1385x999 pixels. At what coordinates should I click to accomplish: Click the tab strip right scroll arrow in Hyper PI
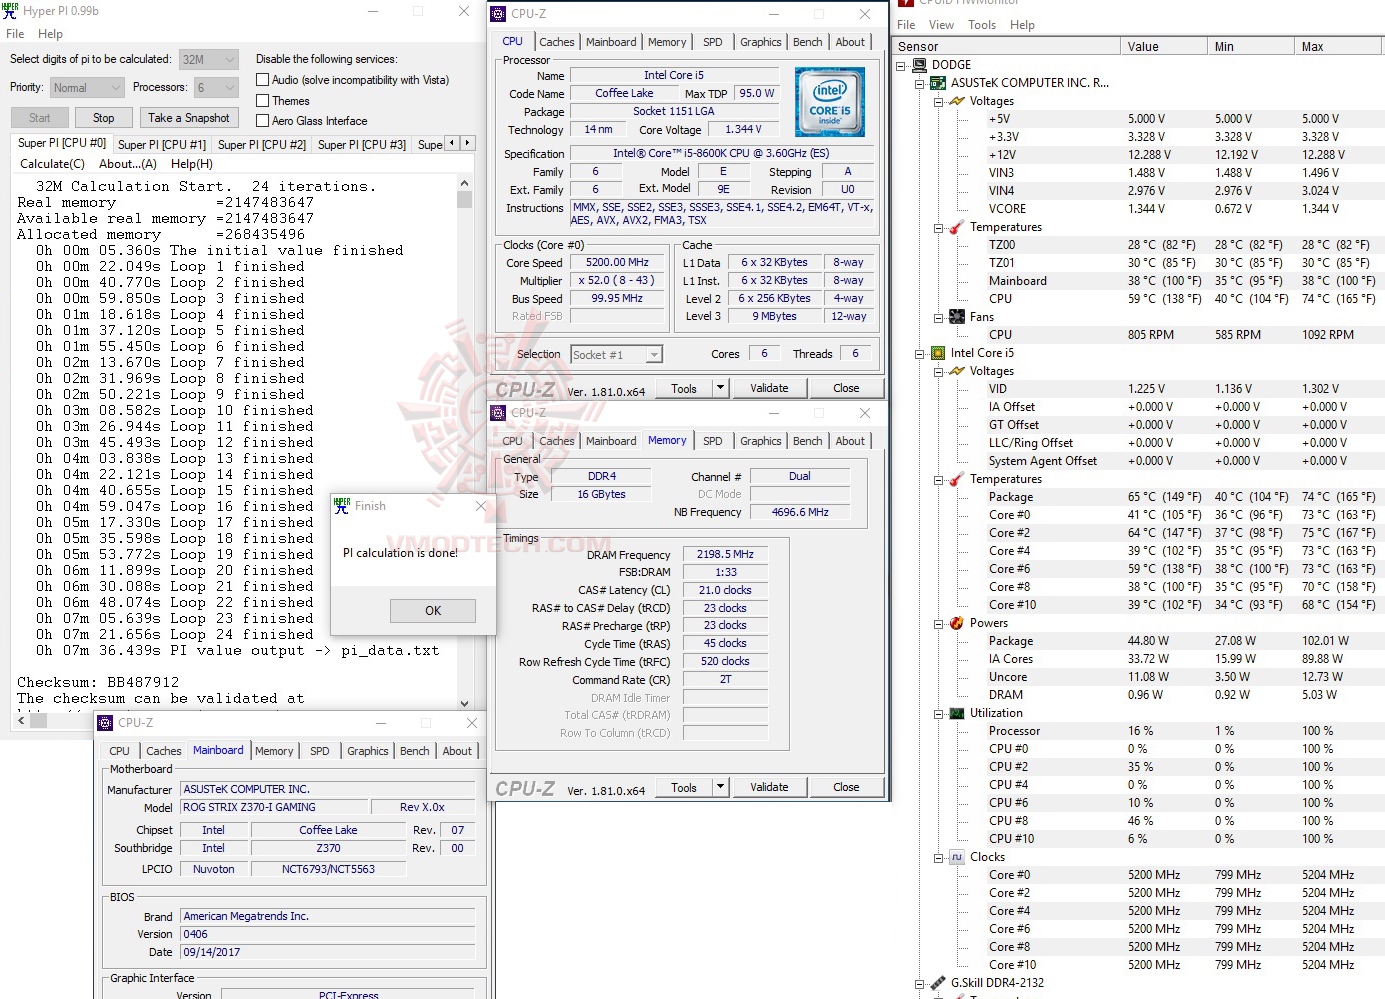(x=467, y=143)
